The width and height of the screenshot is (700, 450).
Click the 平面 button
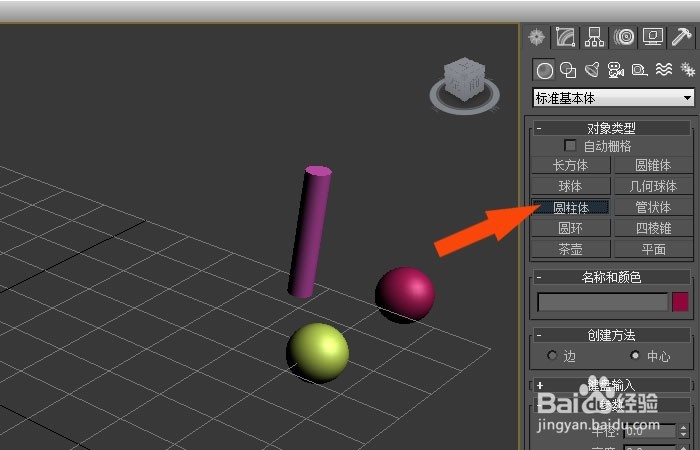654,249
